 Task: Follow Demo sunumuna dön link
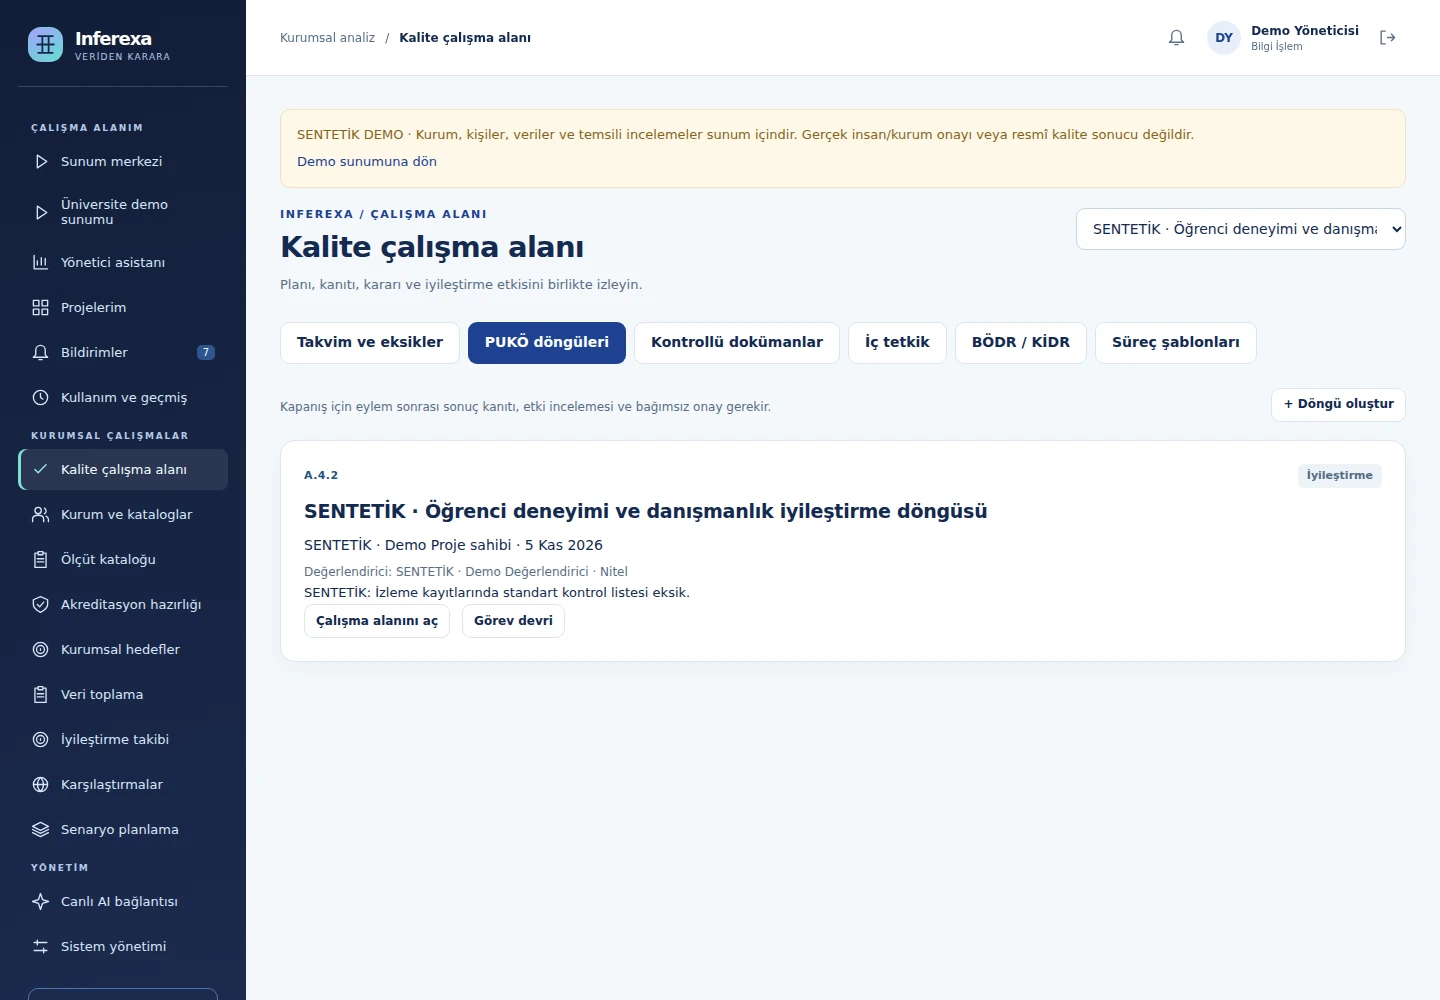pyautogui.click(x=367, y=161)
